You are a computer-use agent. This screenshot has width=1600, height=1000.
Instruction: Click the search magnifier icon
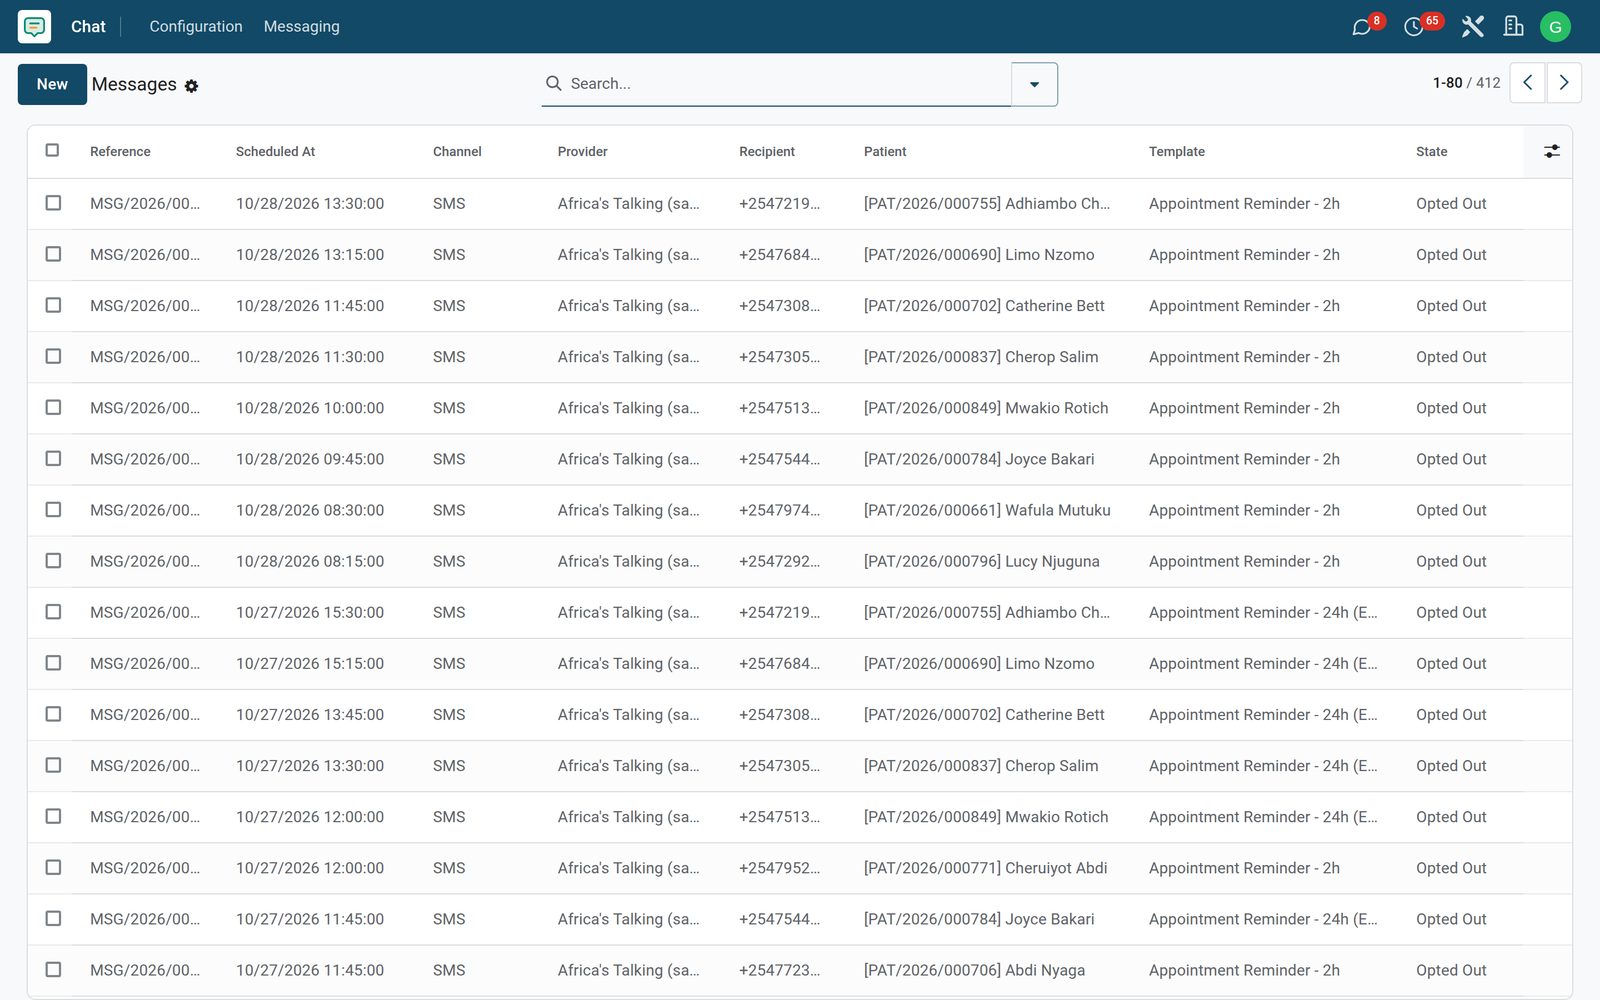tap(553, 84)
